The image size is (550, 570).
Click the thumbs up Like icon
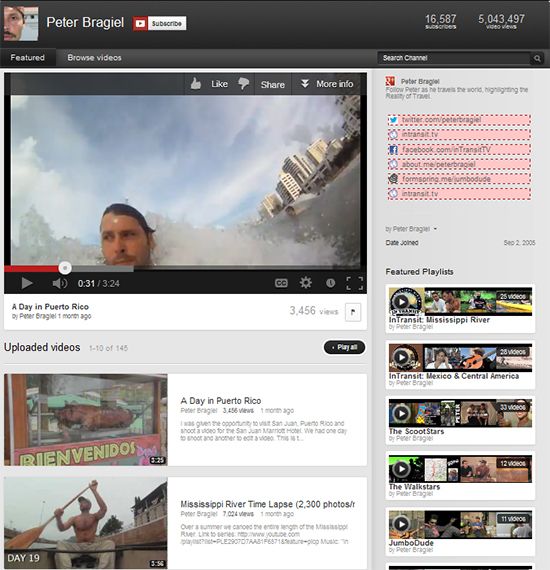pyautogui.click(x=196, y=84)
